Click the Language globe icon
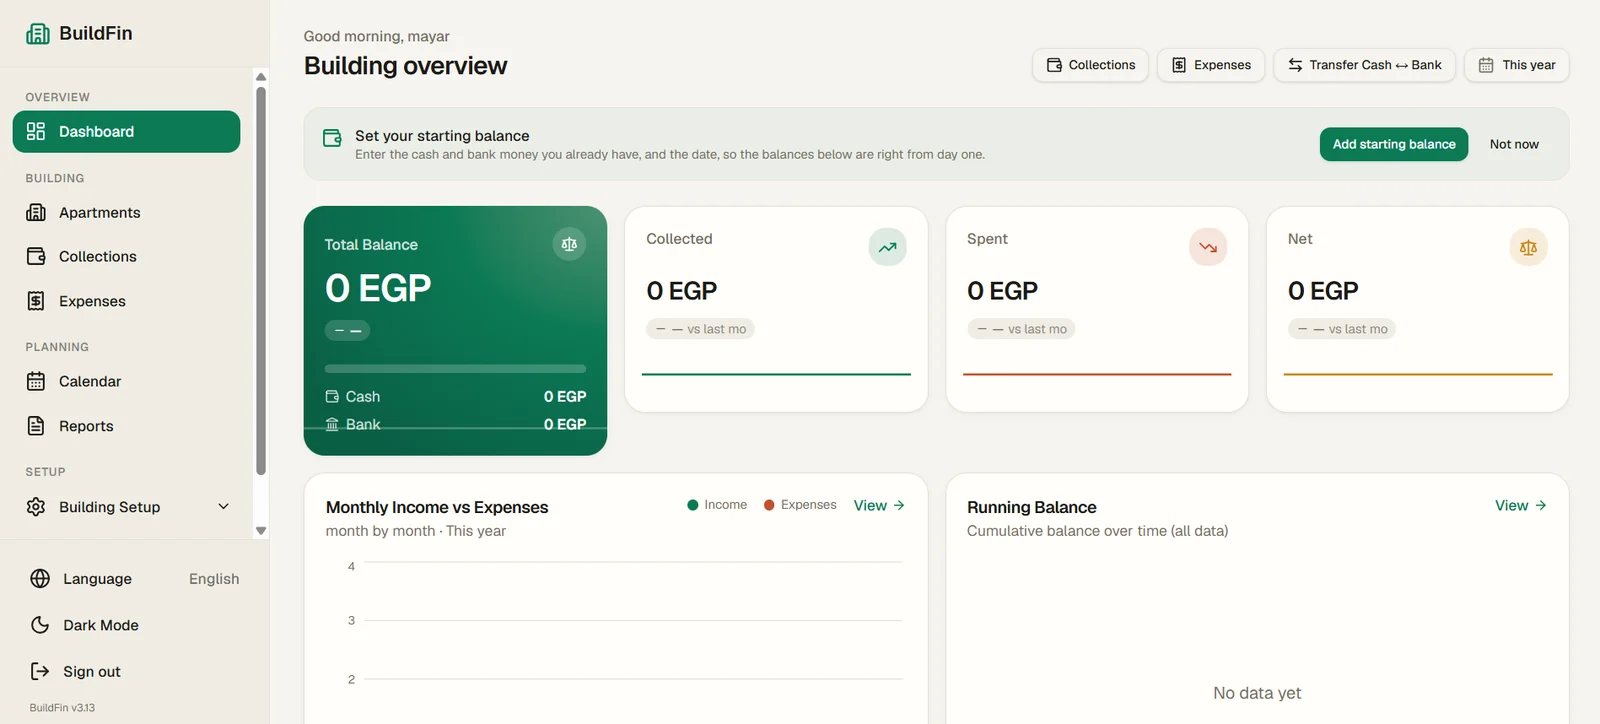1600x724 pixels. [40, 579]
